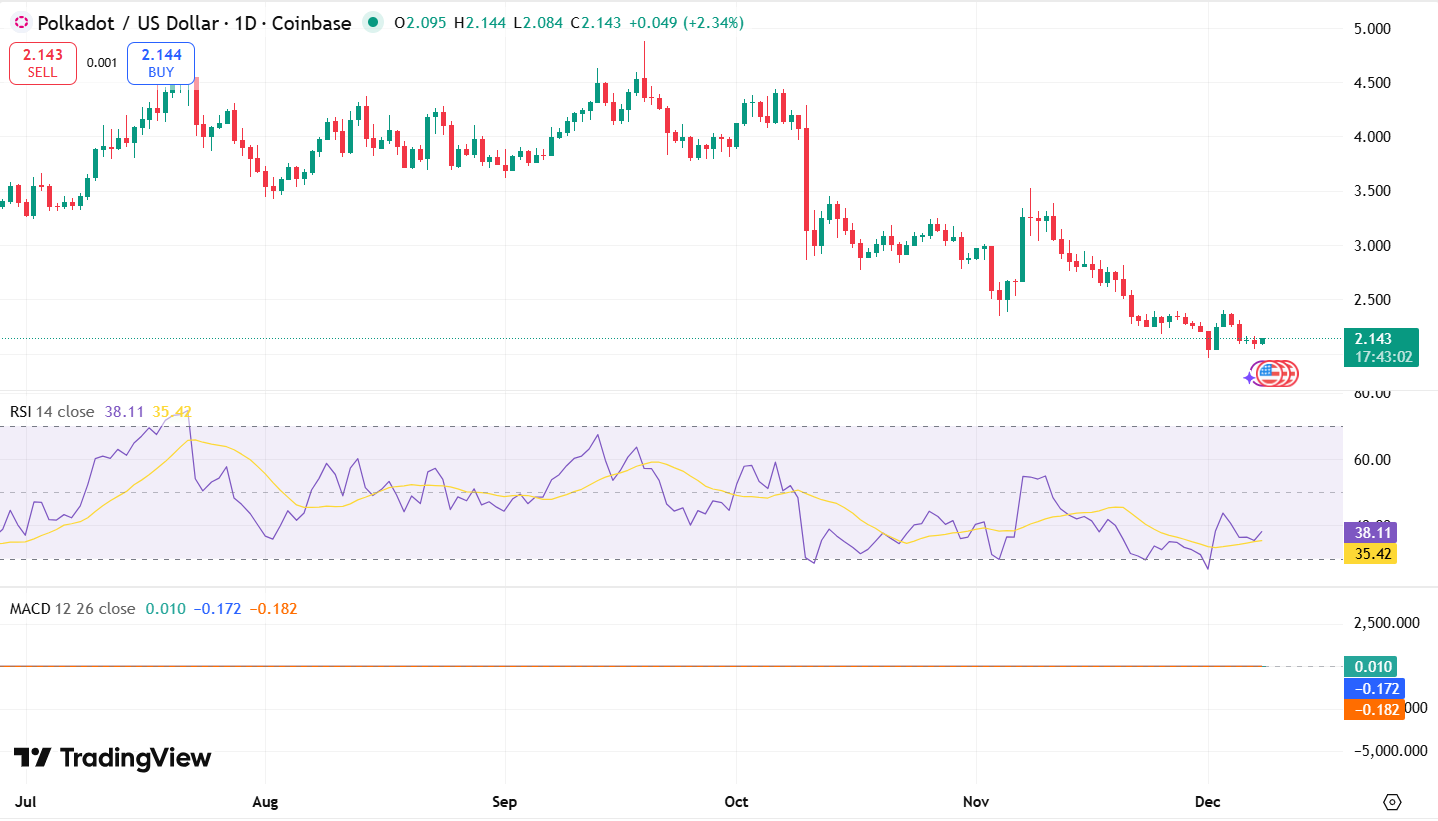Click the Sep time axis label
This screenshot has height=821, width=1438.
click(x=505, y=801)
